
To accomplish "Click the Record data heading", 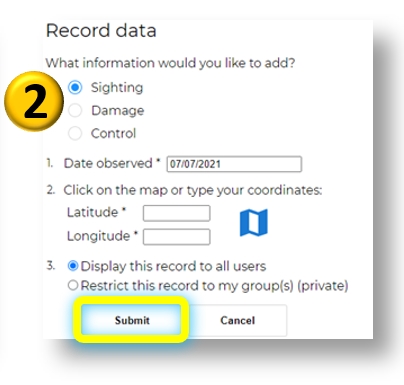I will point(101,31).
